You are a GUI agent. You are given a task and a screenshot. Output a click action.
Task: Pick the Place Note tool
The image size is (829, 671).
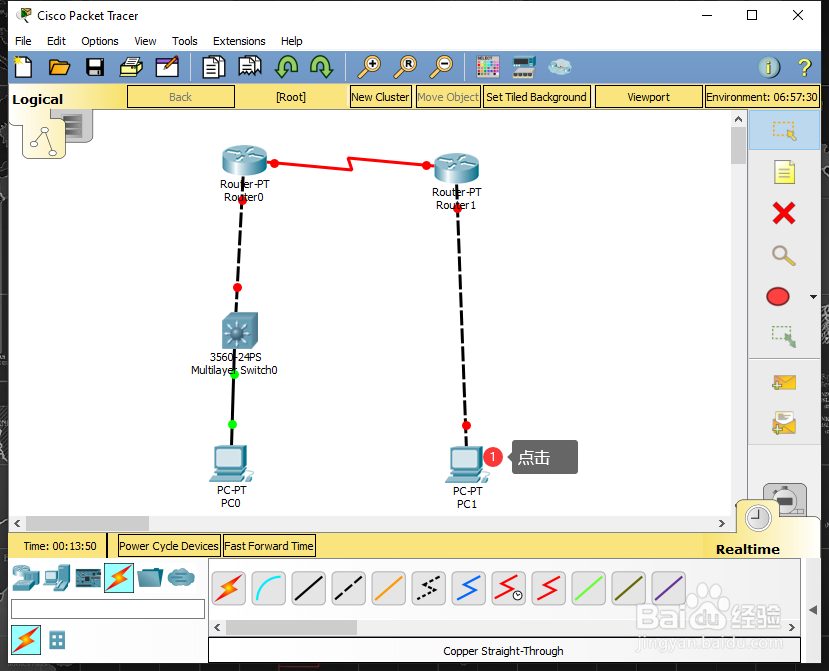point(784,172)
